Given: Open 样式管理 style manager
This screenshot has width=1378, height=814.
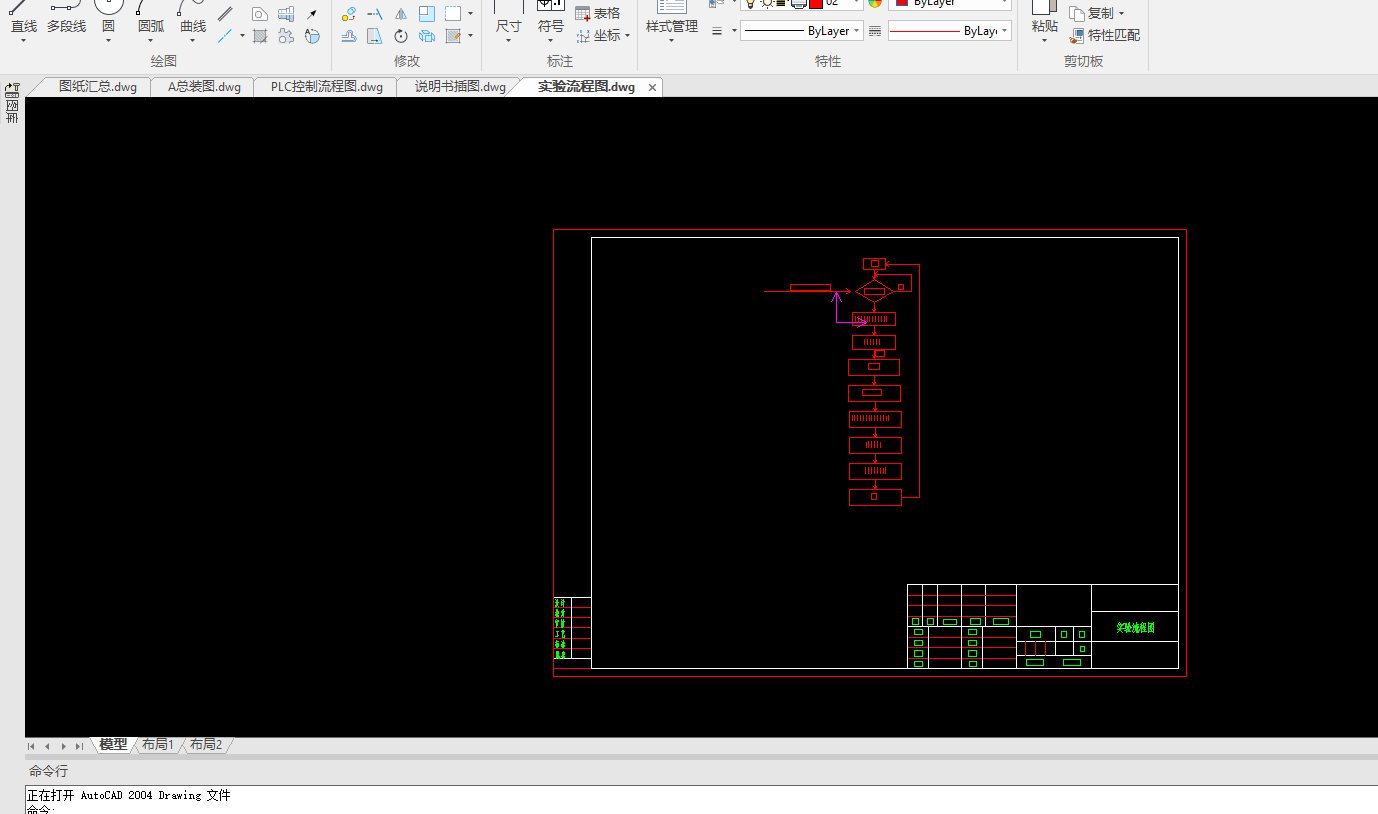Looking at the screenshot, I should coord(672,18).
